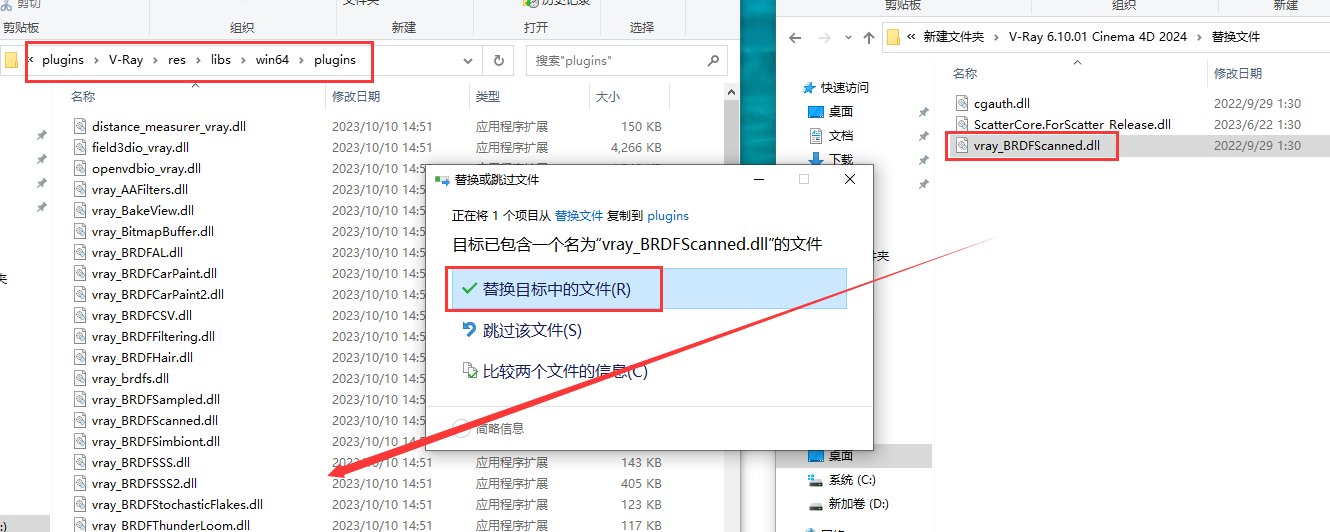Click the search magnifier icon

pyautogui.click(x=713, y=60)
